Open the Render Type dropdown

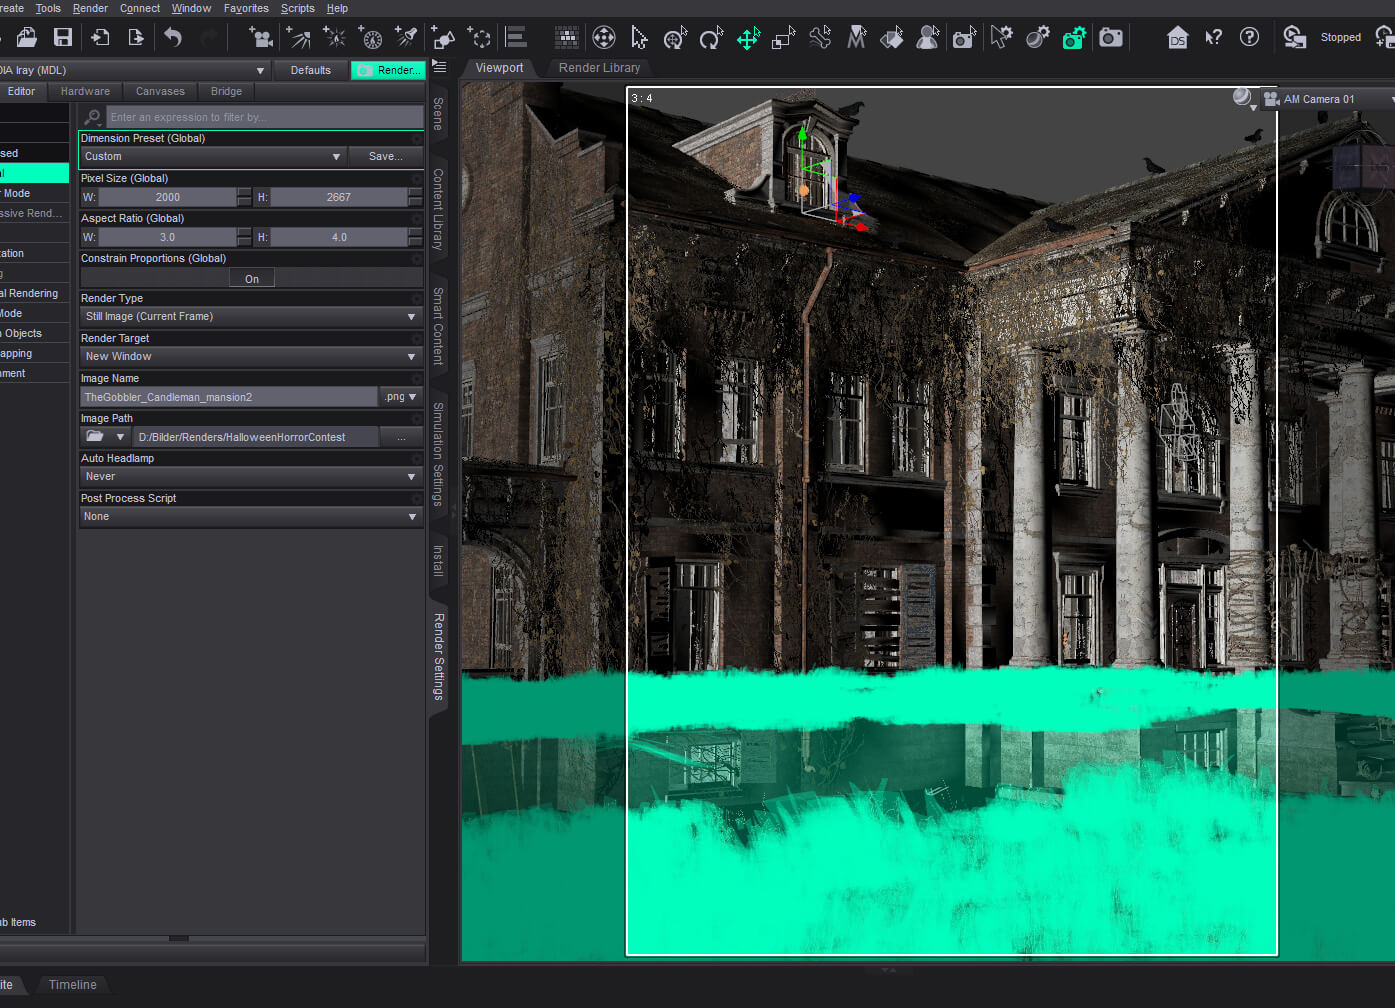pos(250,317)
